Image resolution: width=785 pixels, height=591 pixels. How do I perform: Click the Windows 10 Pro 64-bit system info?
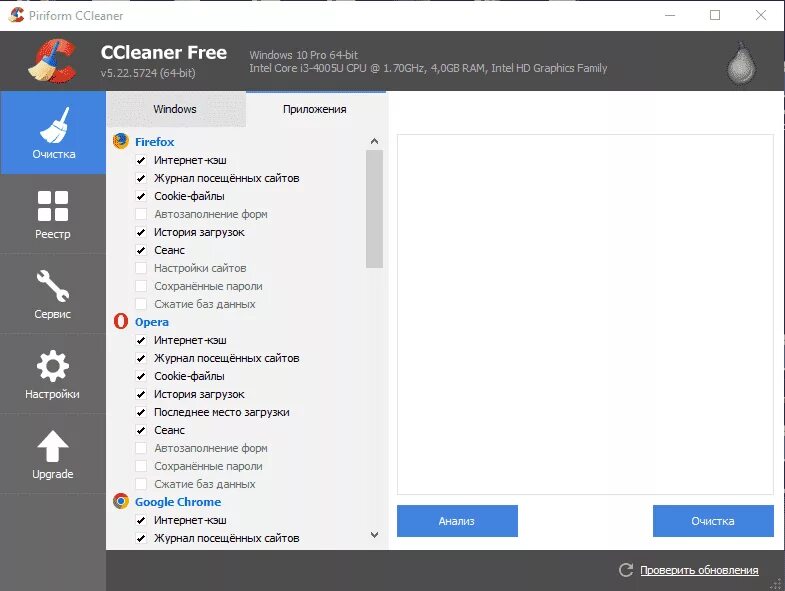click(303, 55)
